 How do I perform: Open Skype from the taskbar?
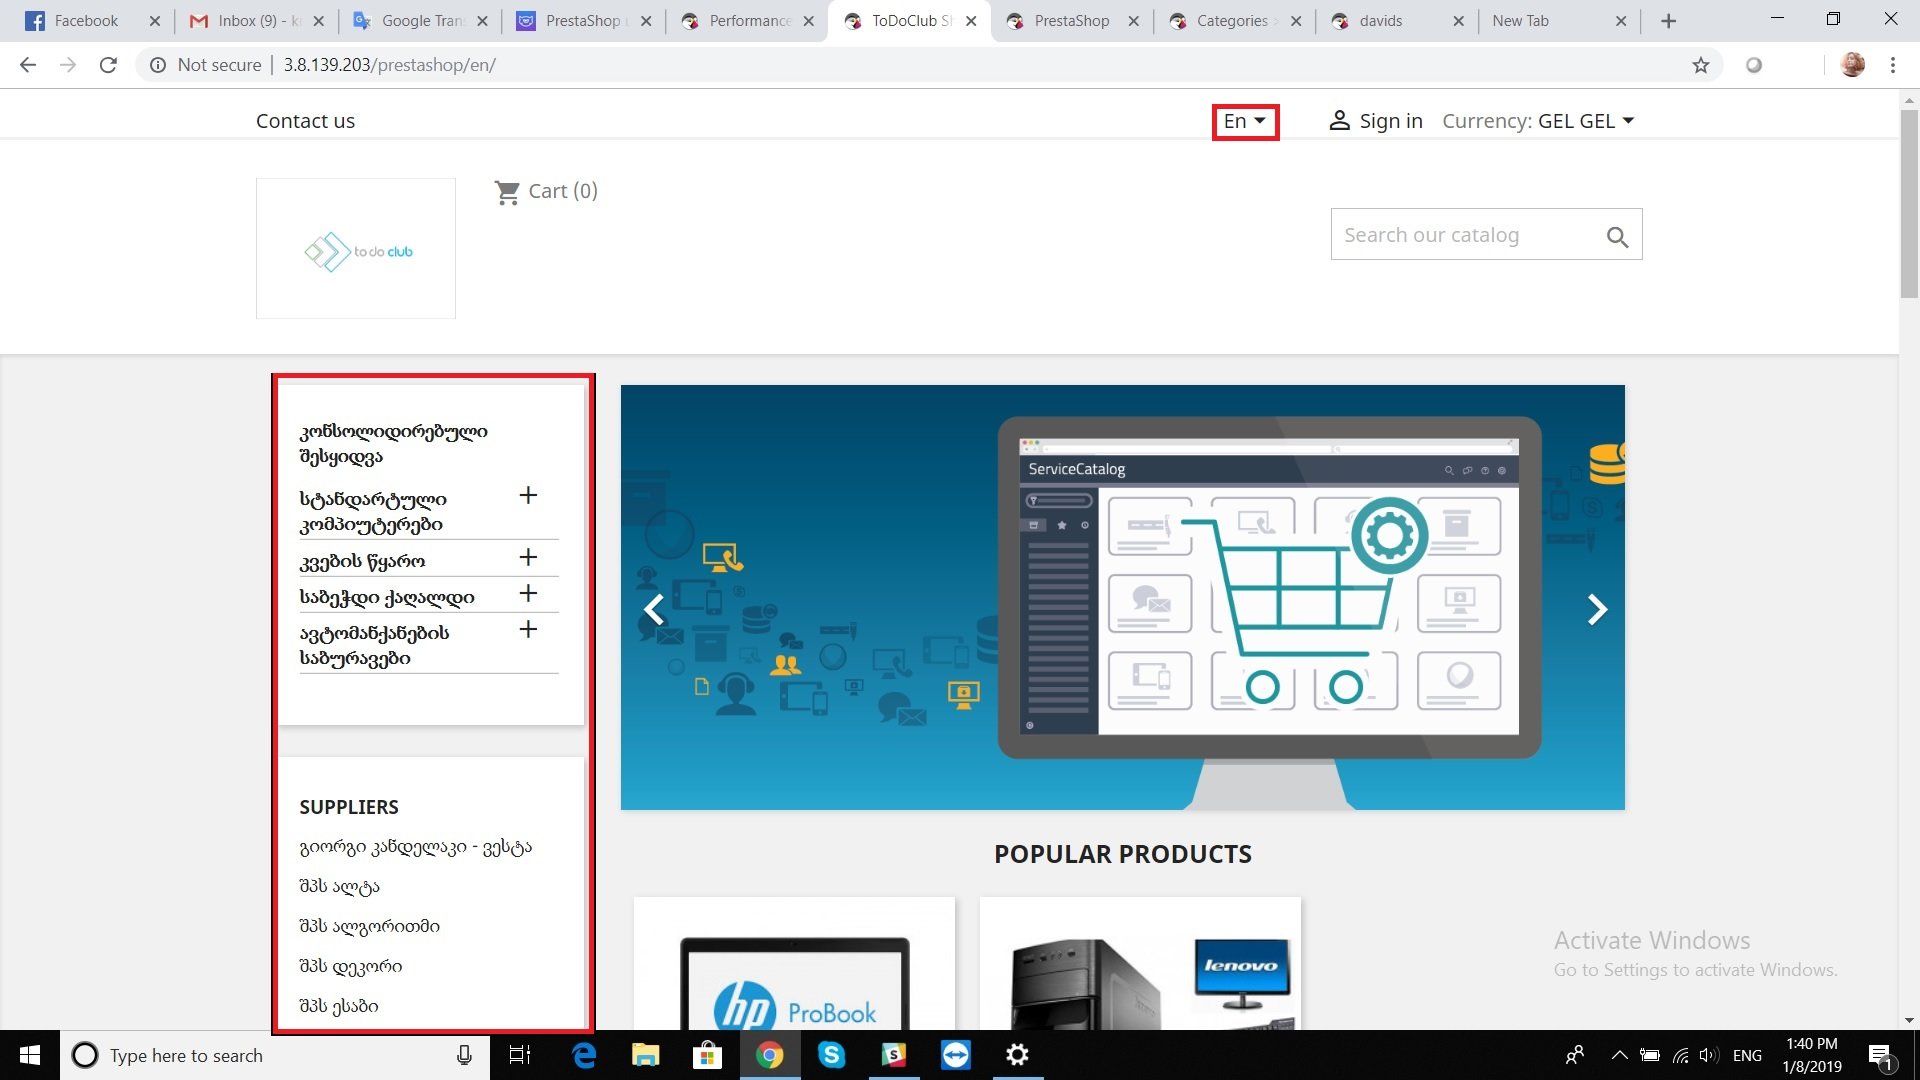click(x=831, y=1055)
